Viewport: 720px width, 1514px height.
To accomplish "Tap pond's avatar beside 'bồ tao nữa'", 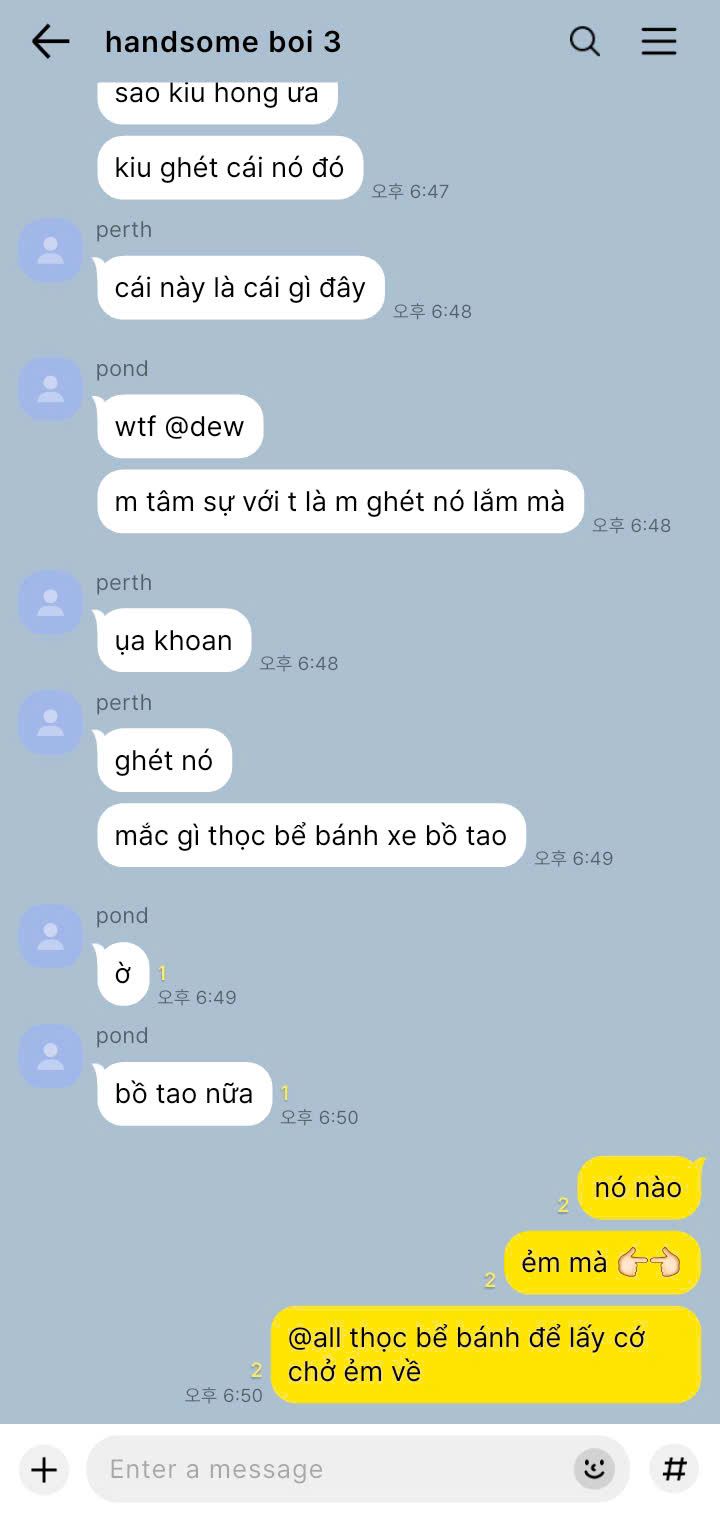I will click(x=50, y=1056).
